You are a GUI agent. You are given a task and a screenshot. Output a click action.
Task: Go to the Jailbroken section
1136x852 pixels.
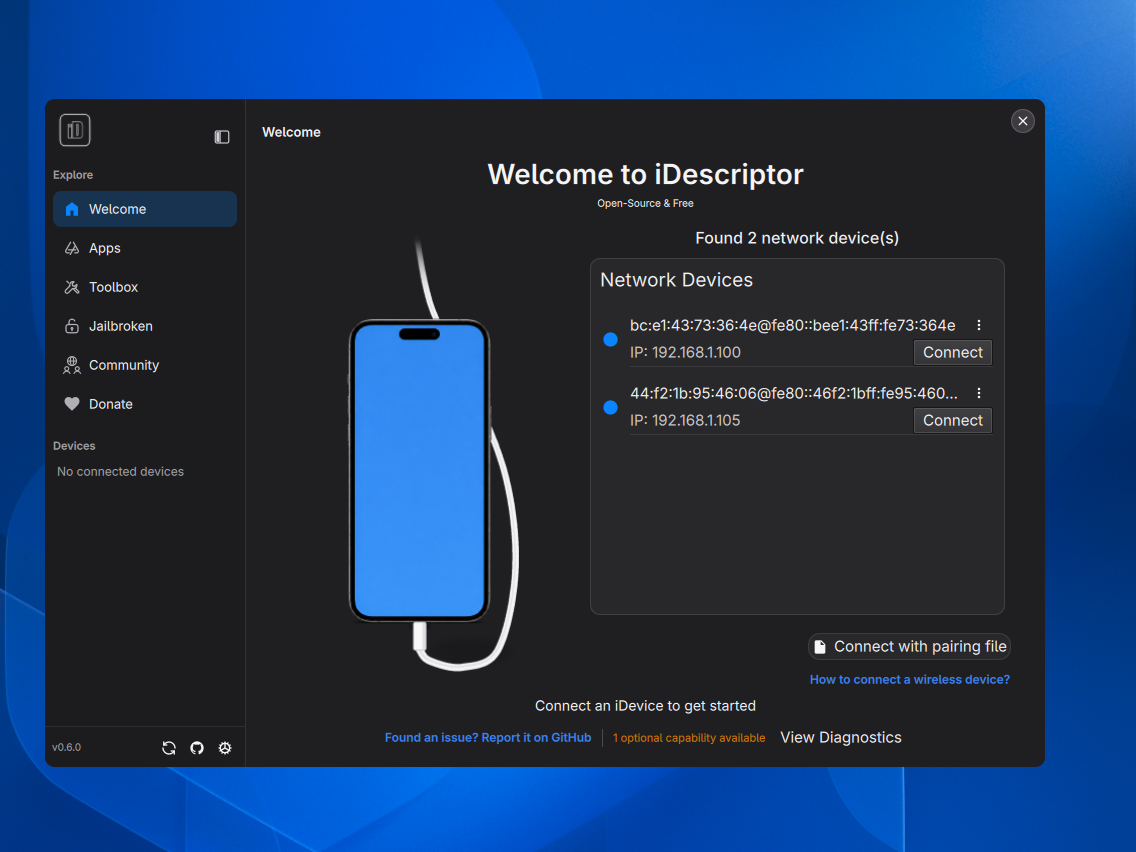(145, 326)
